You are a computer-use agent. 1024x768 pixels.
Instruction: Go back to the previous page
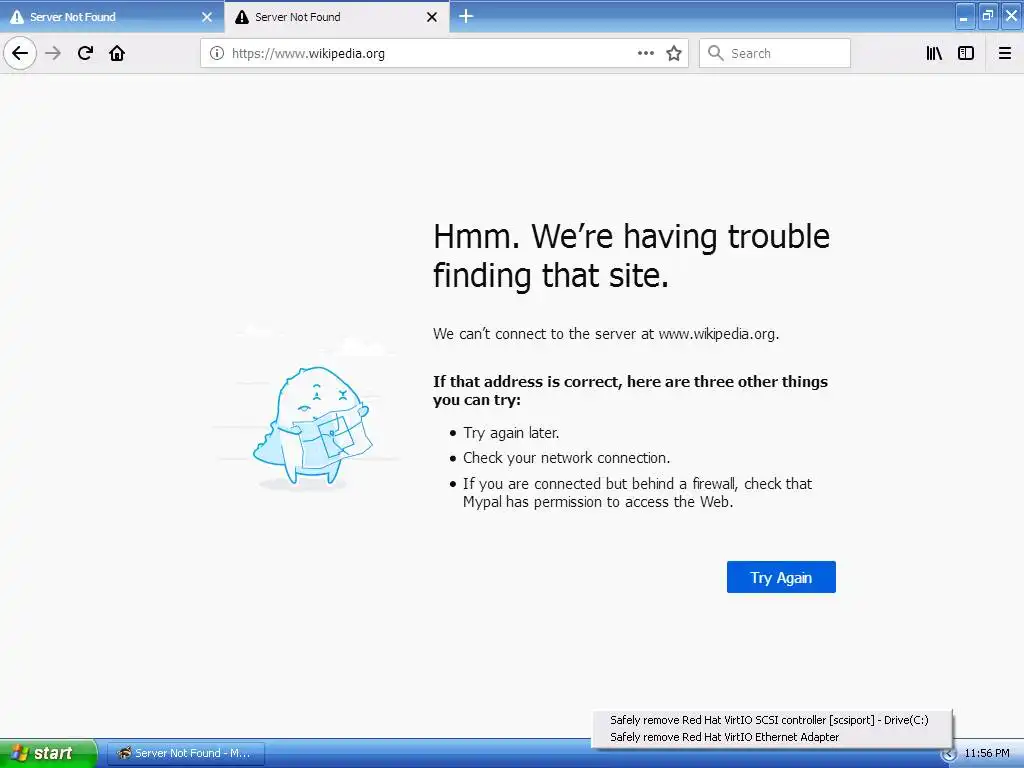pos(20,53)
